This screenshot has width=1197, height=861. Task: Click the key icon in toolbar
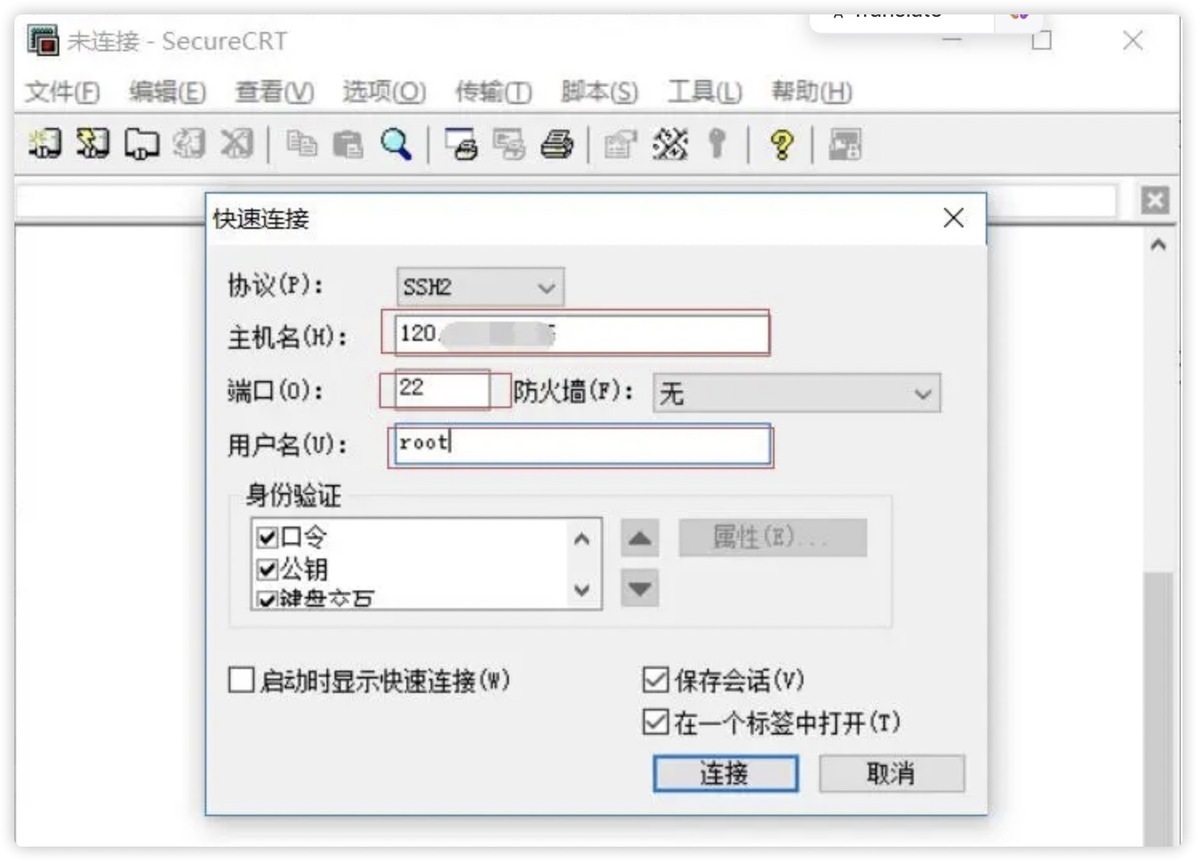pyautogui.click(x=717, y=144)
